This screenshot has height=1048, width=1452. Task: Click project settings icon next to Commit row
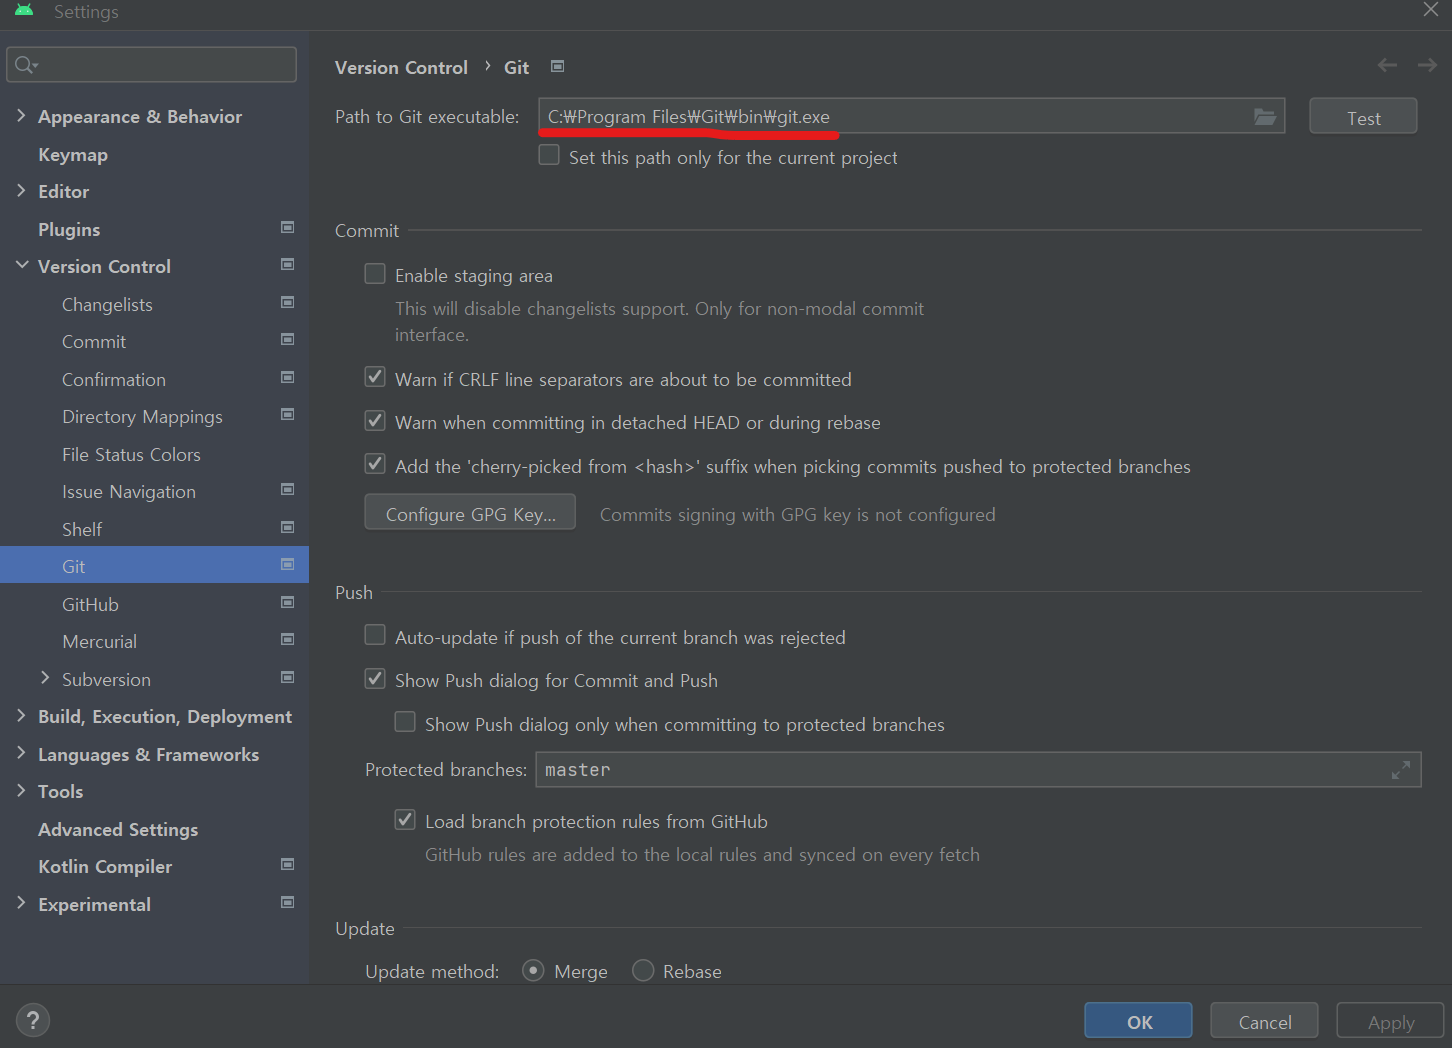(x=288, y=339)
